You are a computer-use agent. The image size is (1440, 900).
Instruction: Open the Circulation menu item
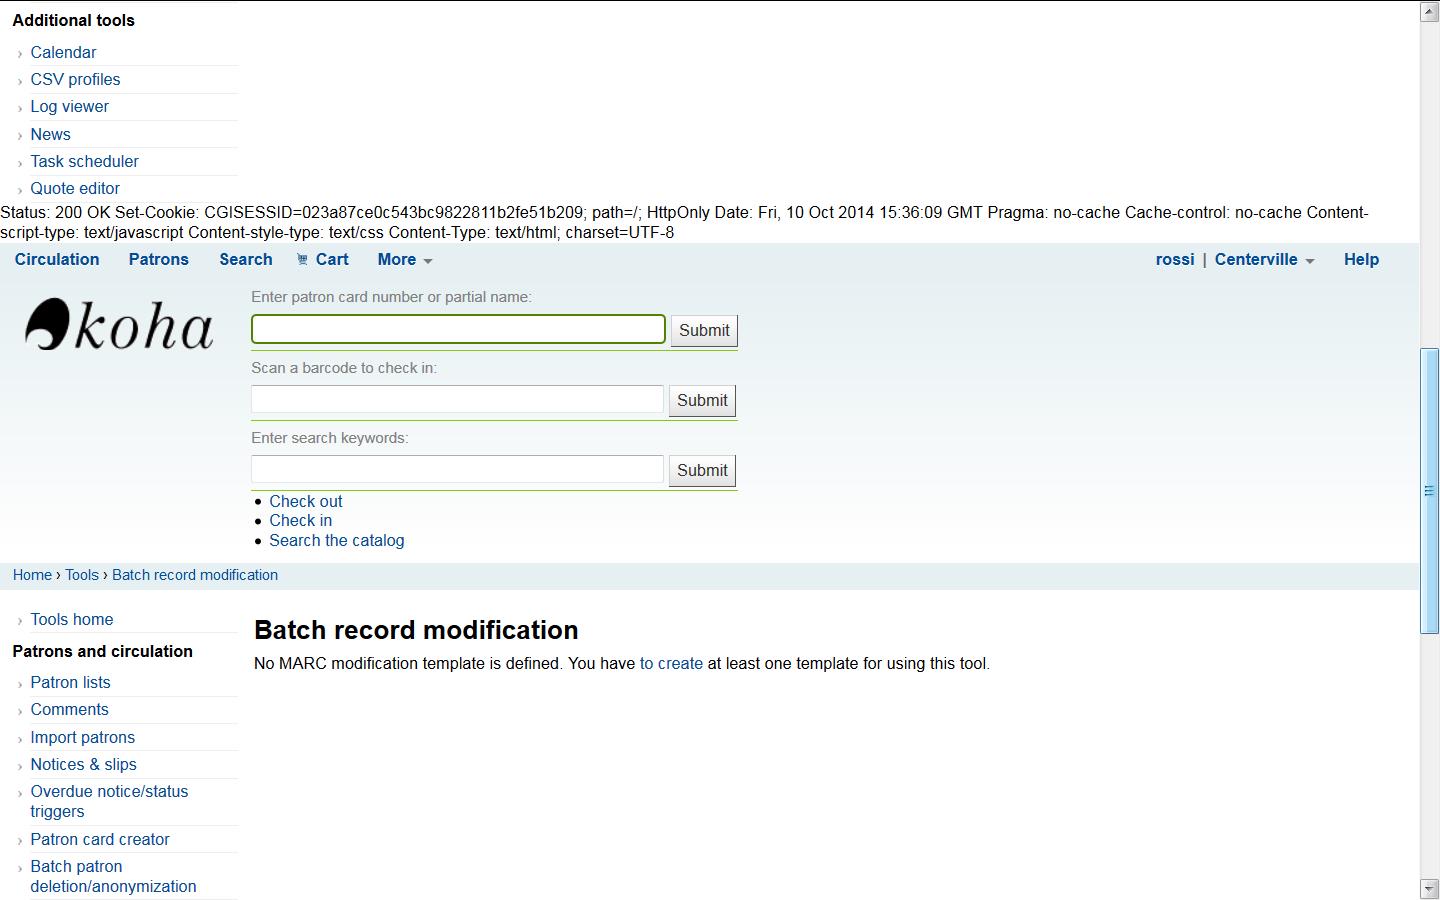[x=57, y=259]
